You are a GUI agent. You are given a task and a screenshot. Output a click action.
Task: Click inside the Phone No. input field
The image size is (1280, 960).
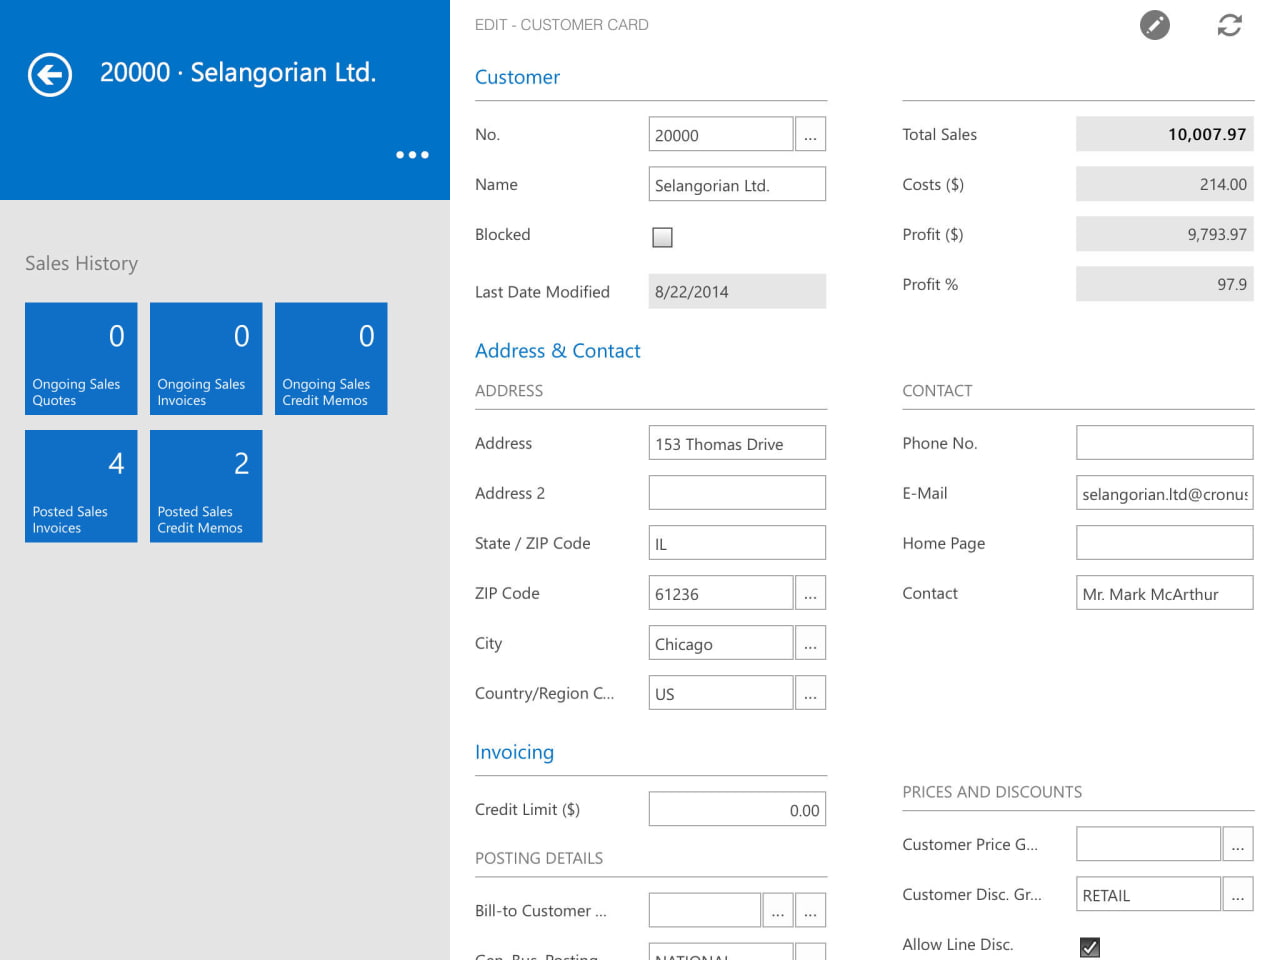1164,442
